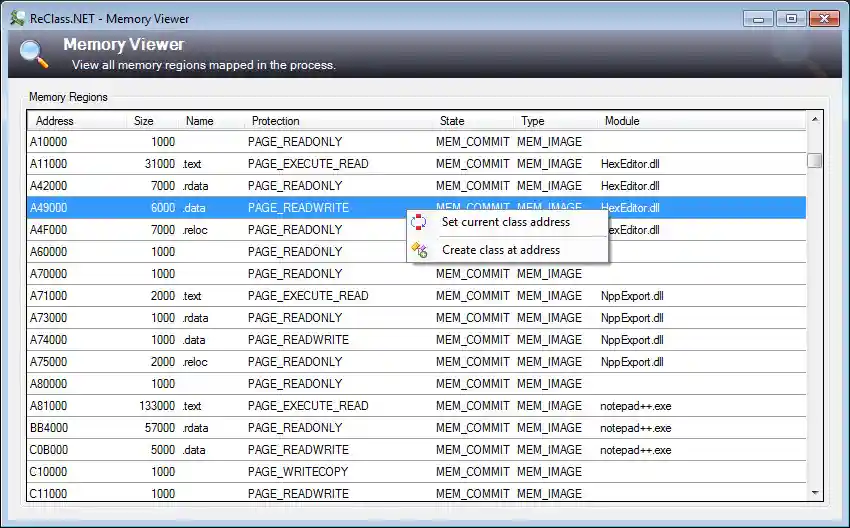850x528 pixels.
Task: Choose Create class at address option
Action: tap(500, 250)
